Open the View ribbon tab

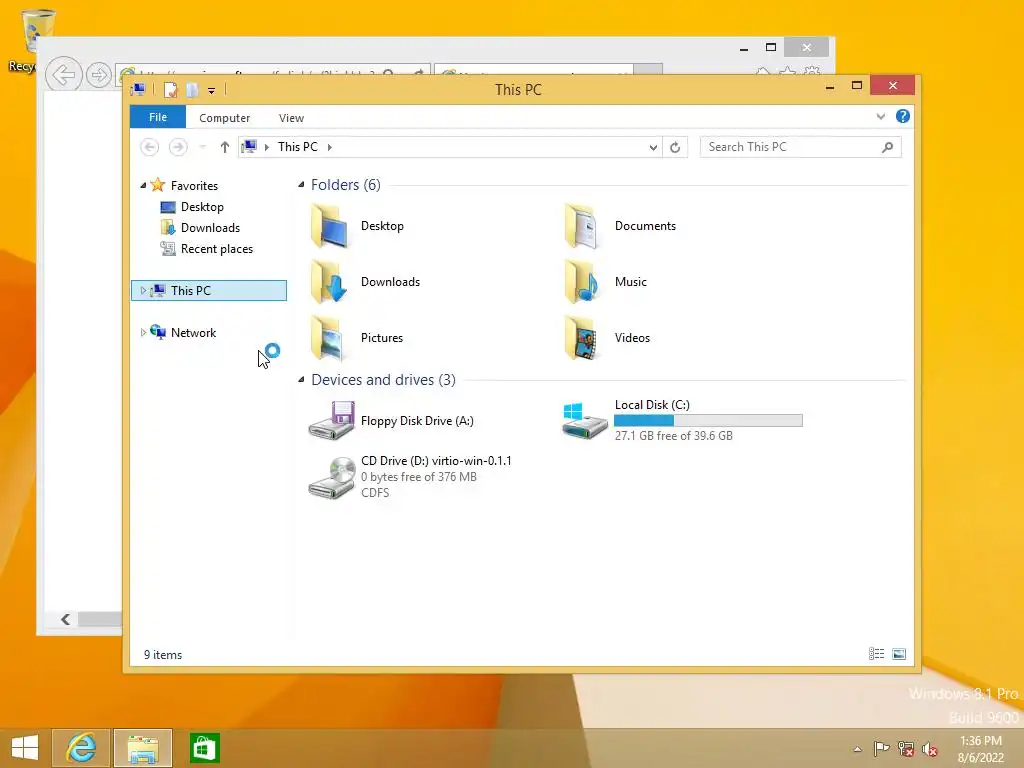[291, 118]
